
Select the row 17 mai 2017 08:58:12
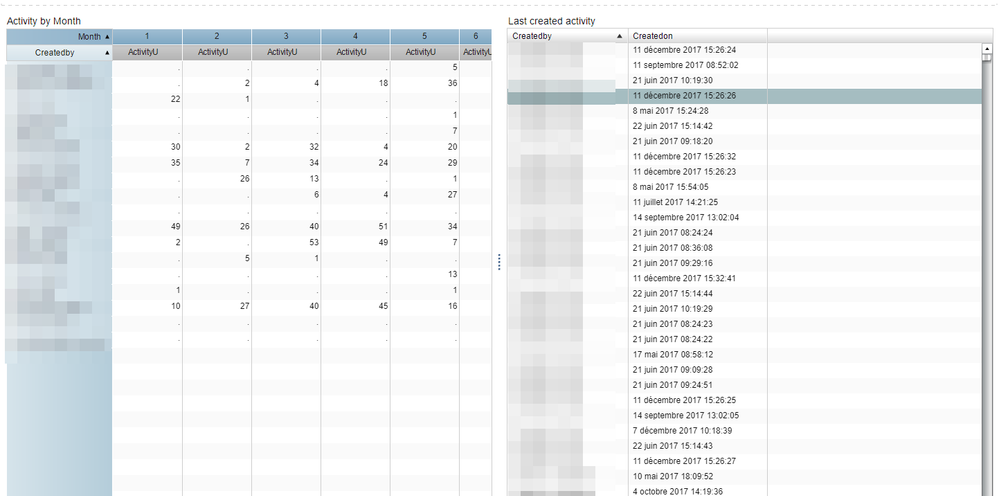[x=745, y=355]
